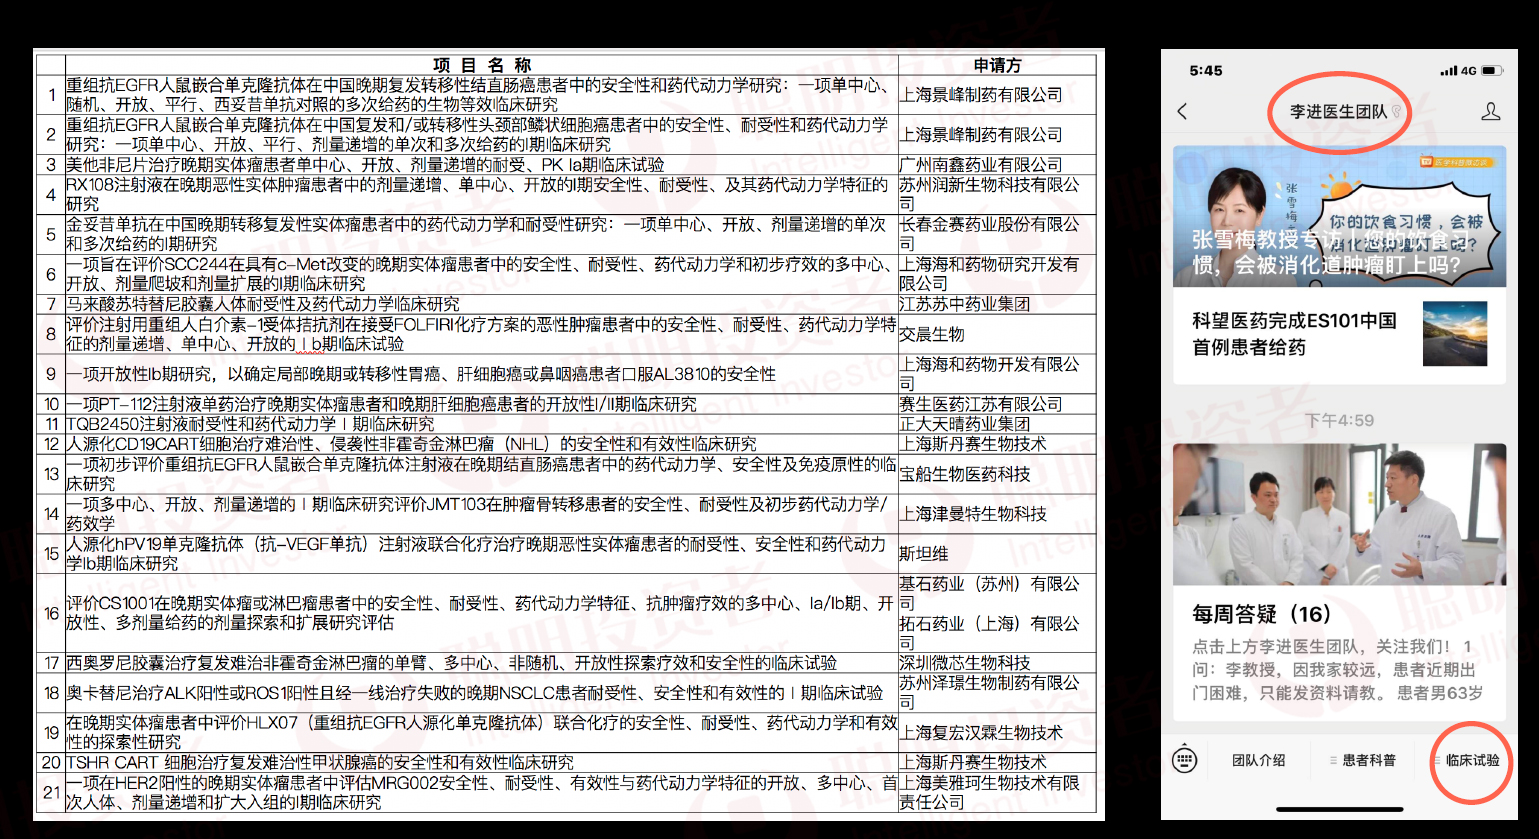Tap the cellular signal bars in the status bar
Image resolution: width=1539 pixels, height=839 pixels.
1448,71
